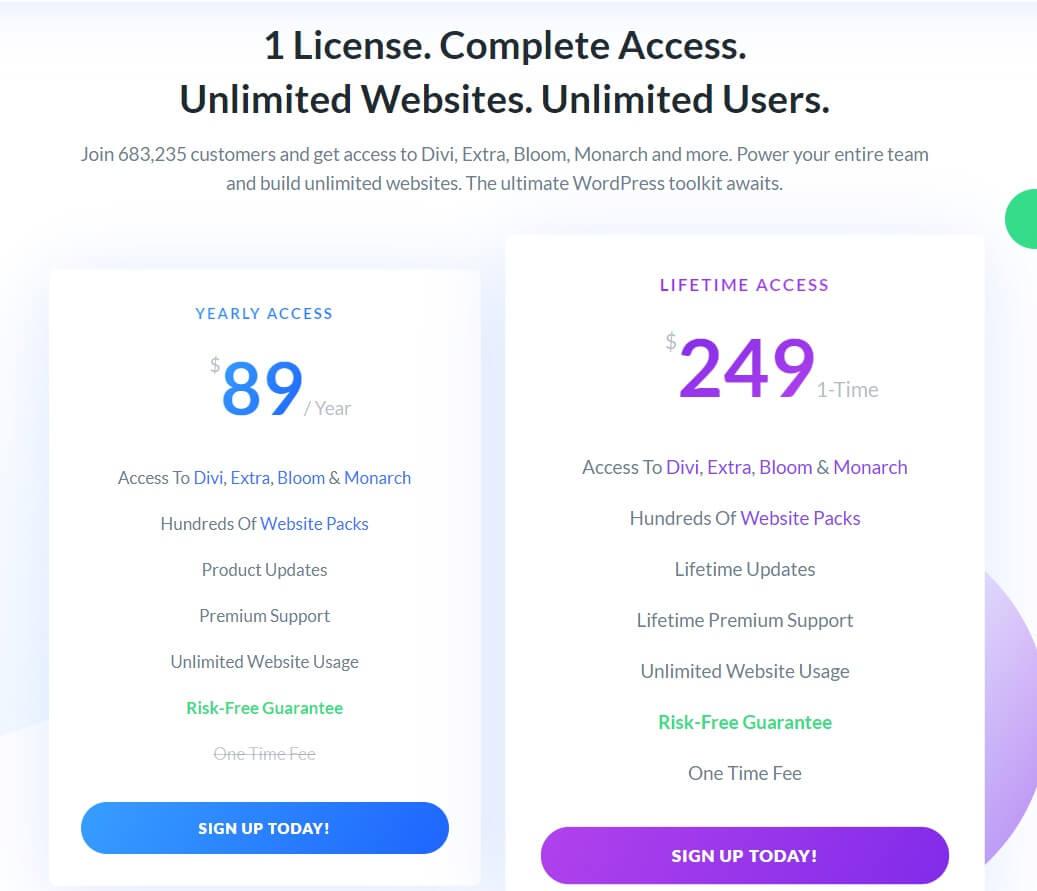Open the Extra link in Lifetime Access
The width and height of the screenshot is (1037, 891).
(x=729, y=467)
